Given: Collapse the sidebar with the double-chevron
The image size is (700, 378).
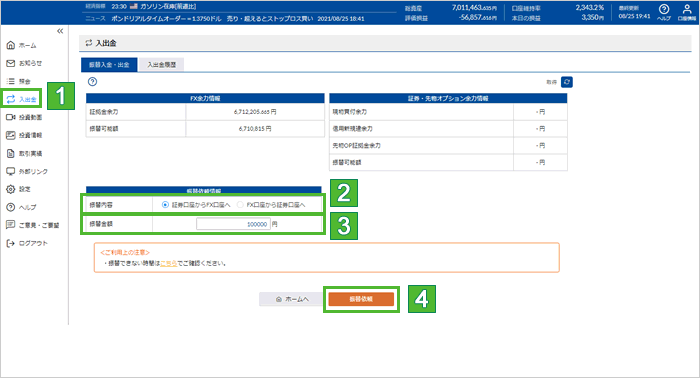Looking at the screenshot, I should 60,31.
